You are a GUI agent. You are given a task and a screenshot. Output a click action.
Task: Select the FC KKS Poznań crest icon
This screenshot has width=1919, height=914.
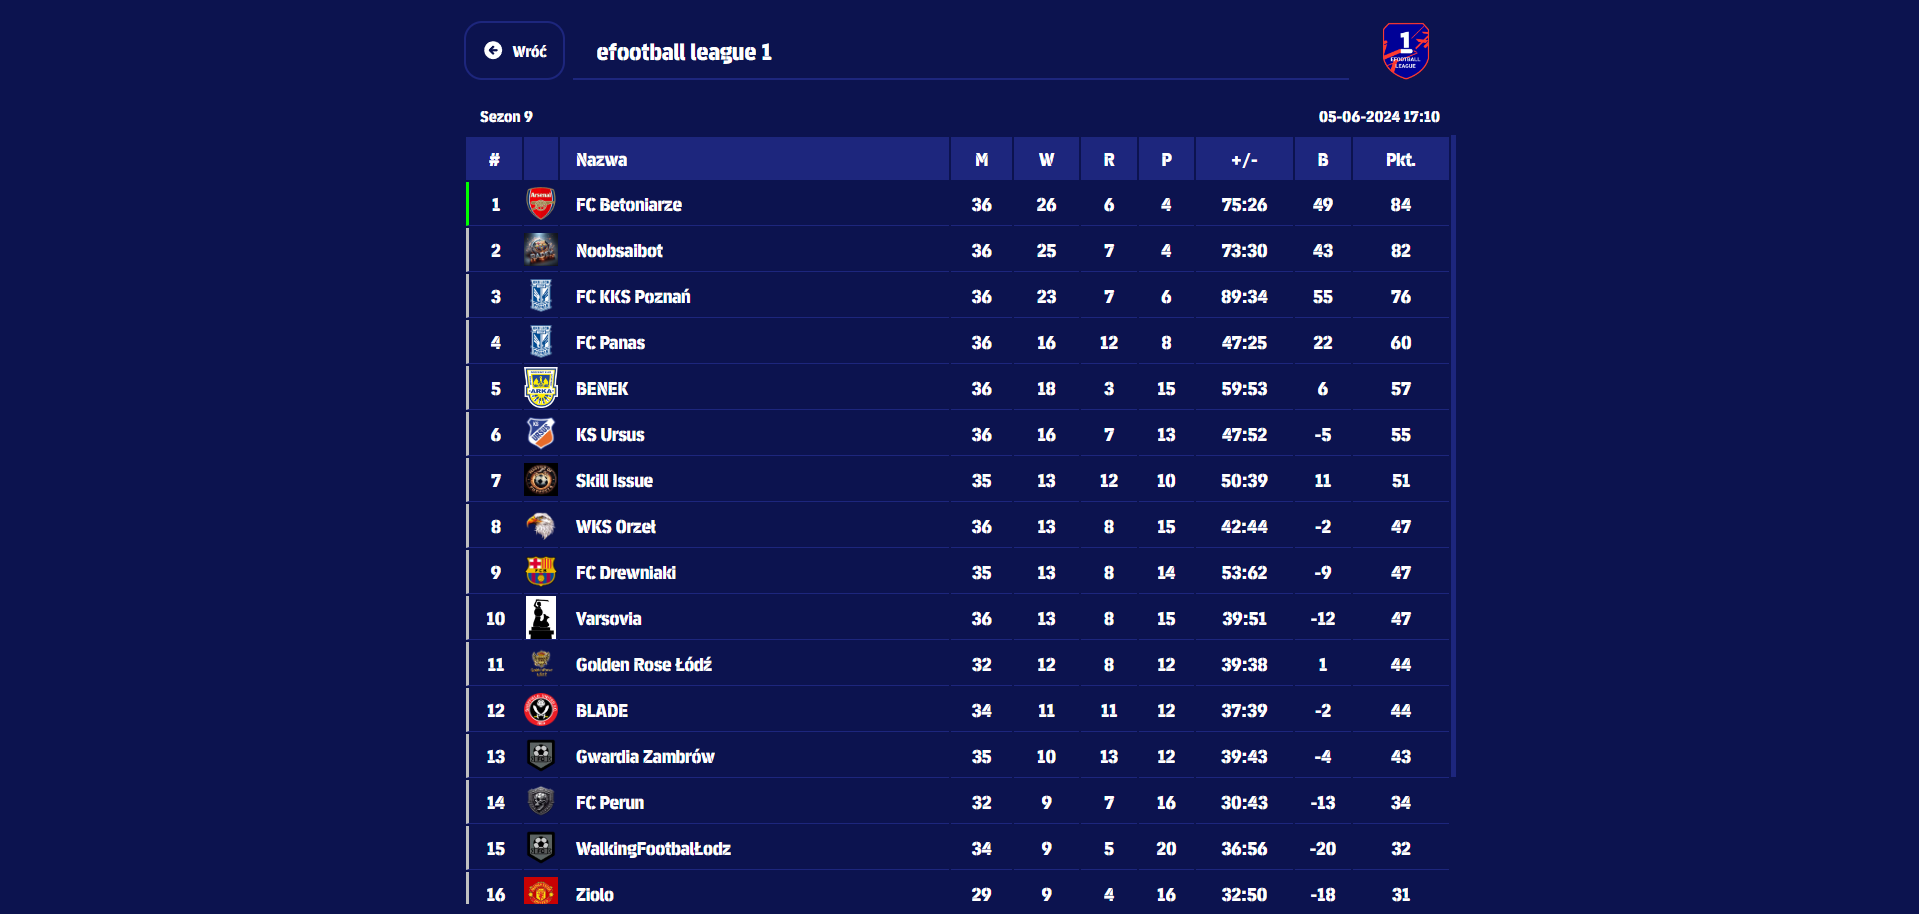coord(541,296)
